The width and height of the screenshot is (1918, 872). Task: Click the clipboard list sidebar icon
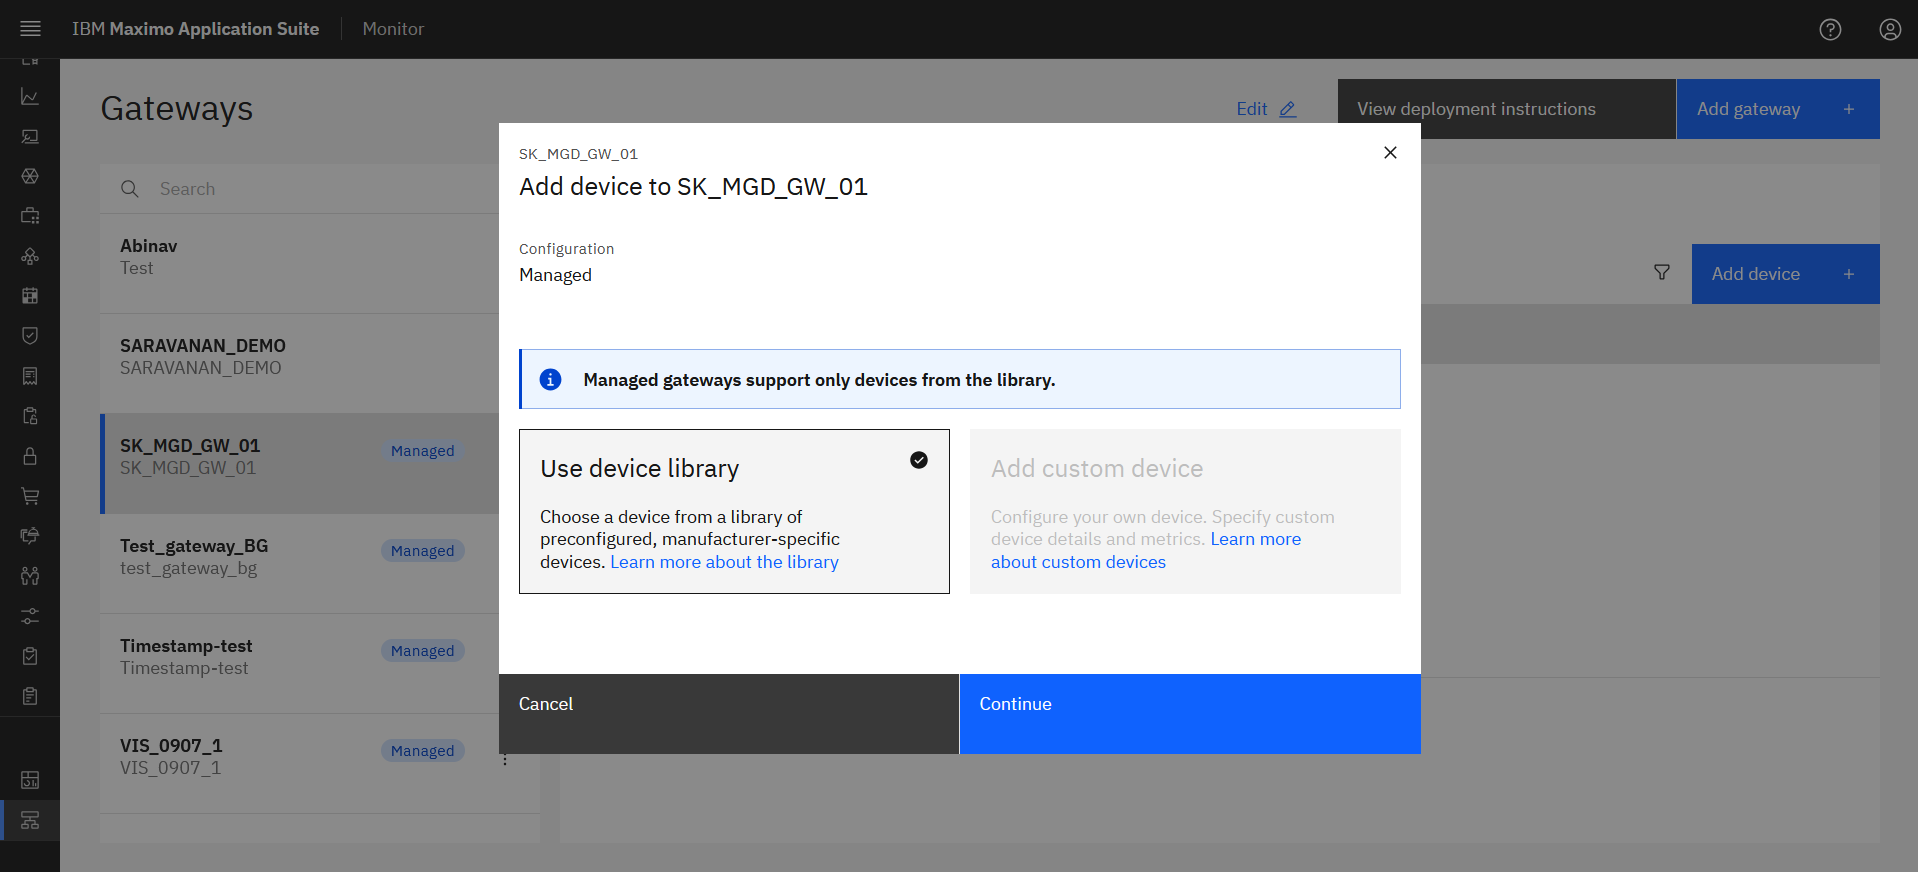[30, 696]
